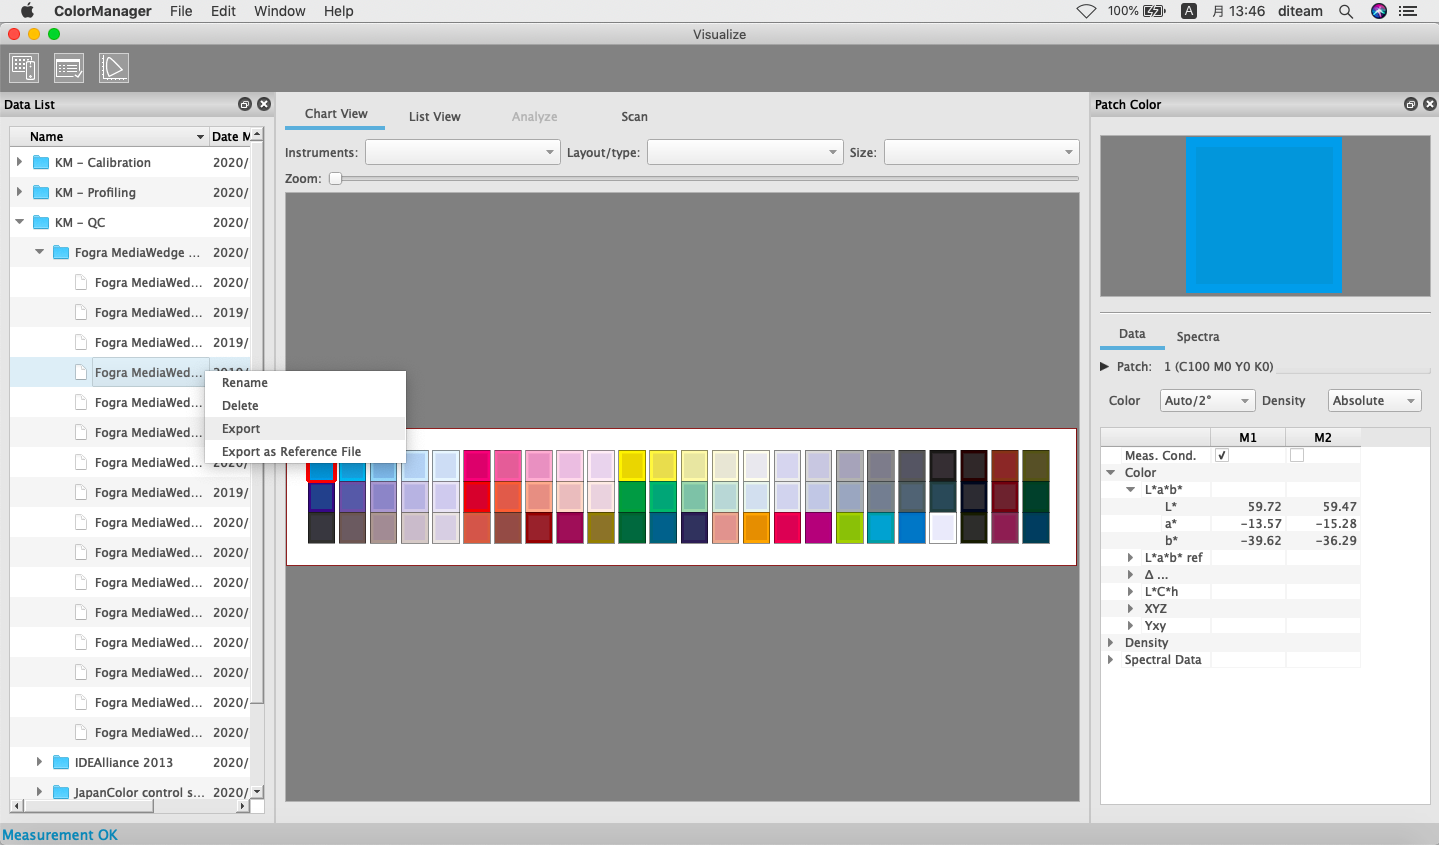Undock the Patch Color panel
This screenshot has width=1439, height=845.
click(x=1411, y=104)
